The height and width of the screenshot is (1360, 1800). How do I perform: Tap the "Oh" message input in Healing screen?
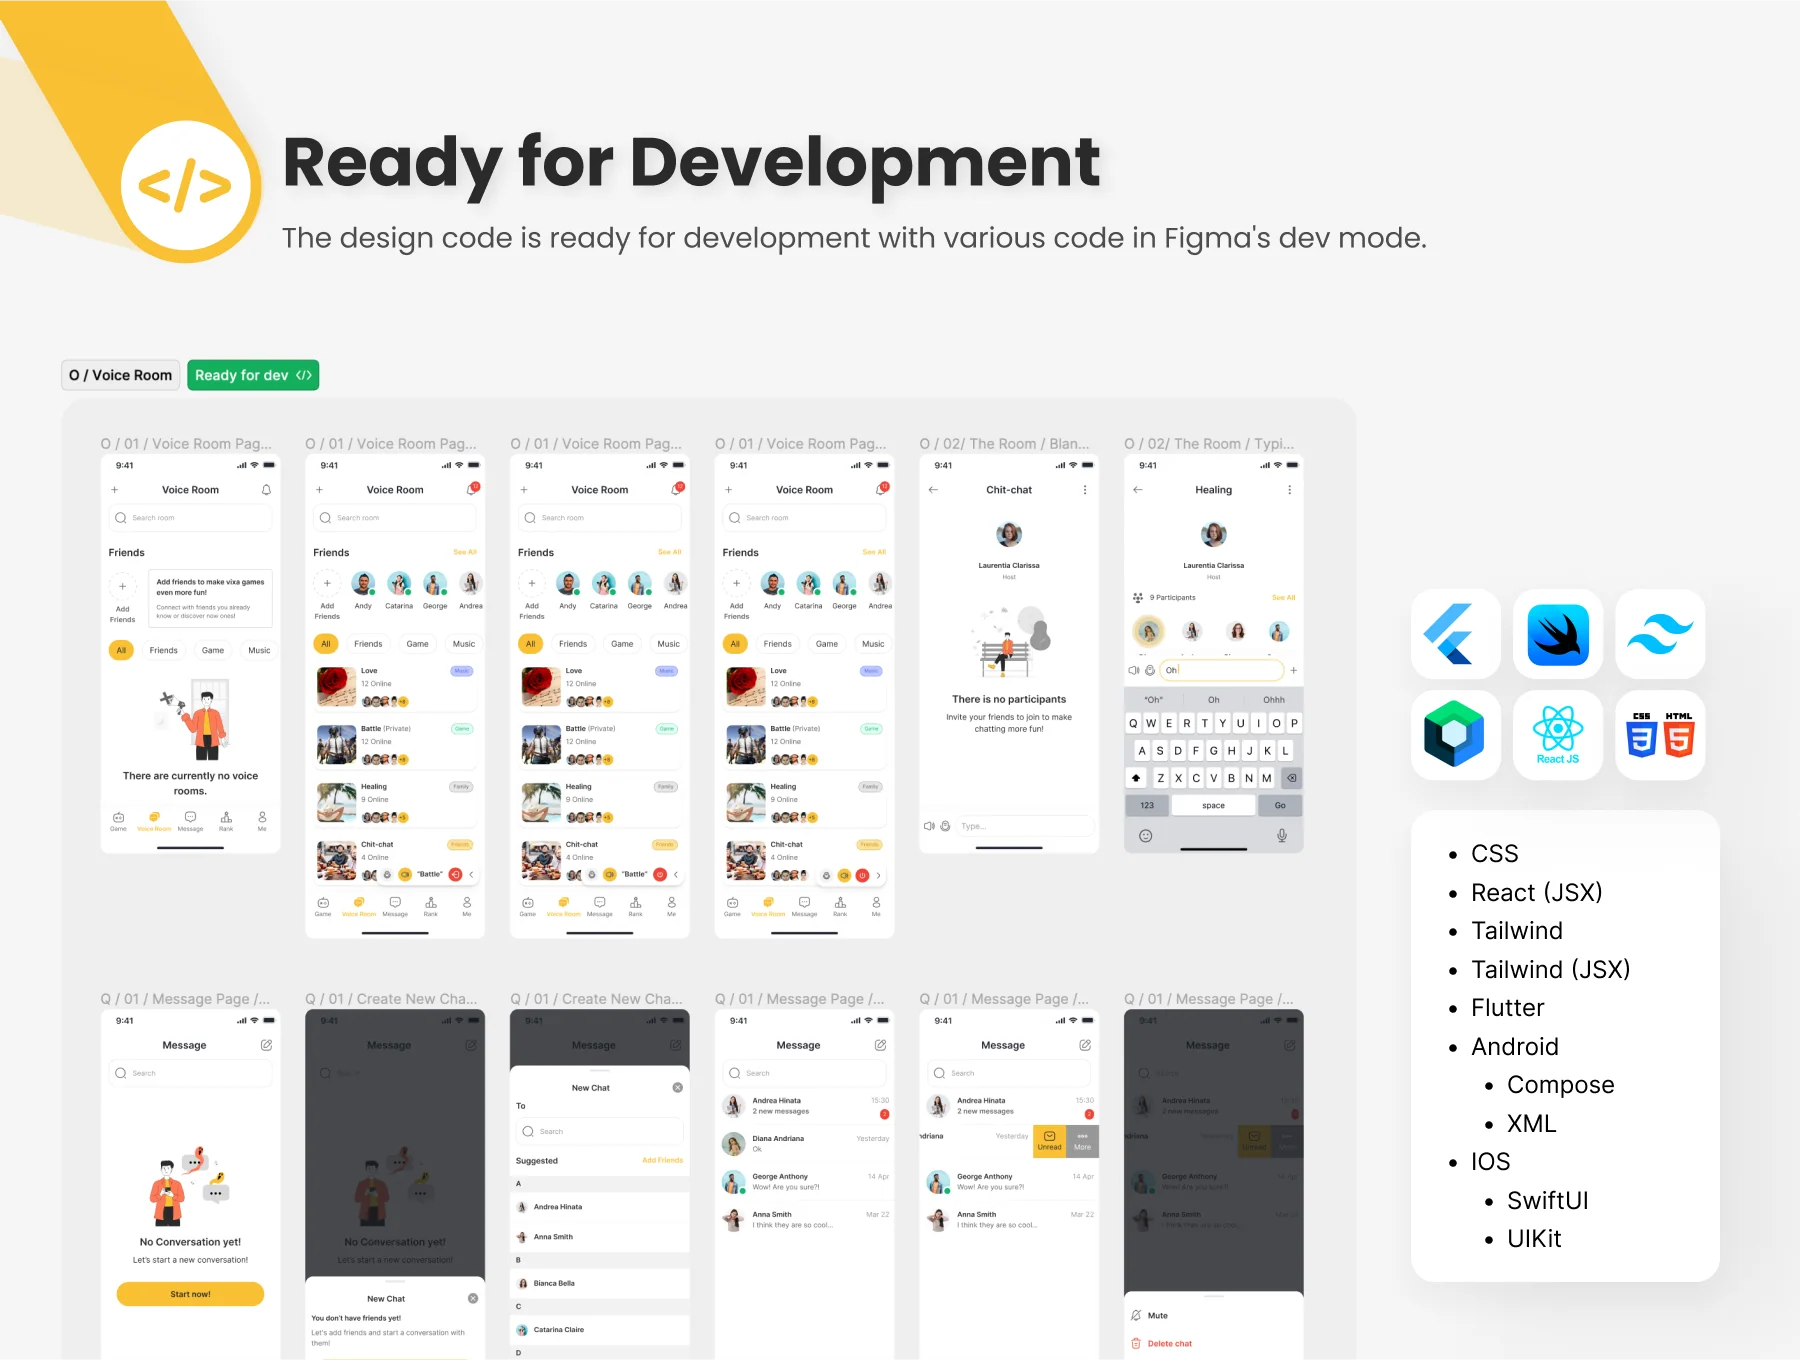1221,670
